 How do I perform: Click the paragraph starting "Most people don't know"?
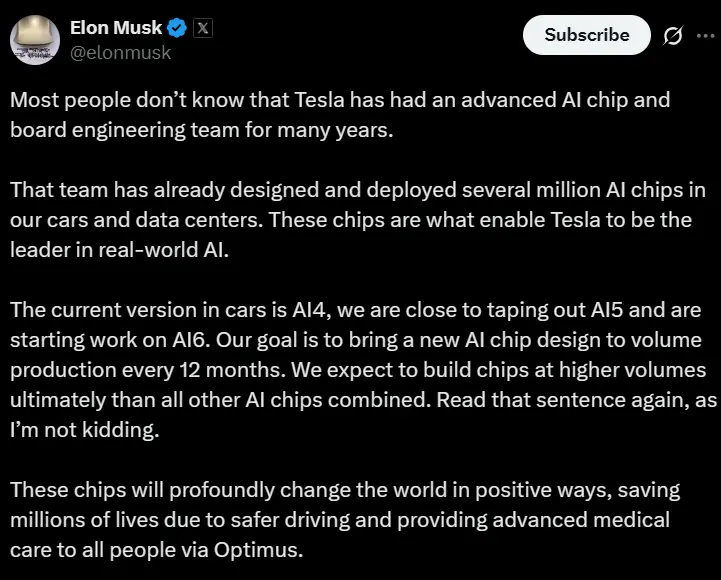pyautogui.click(x=340, y=114)
